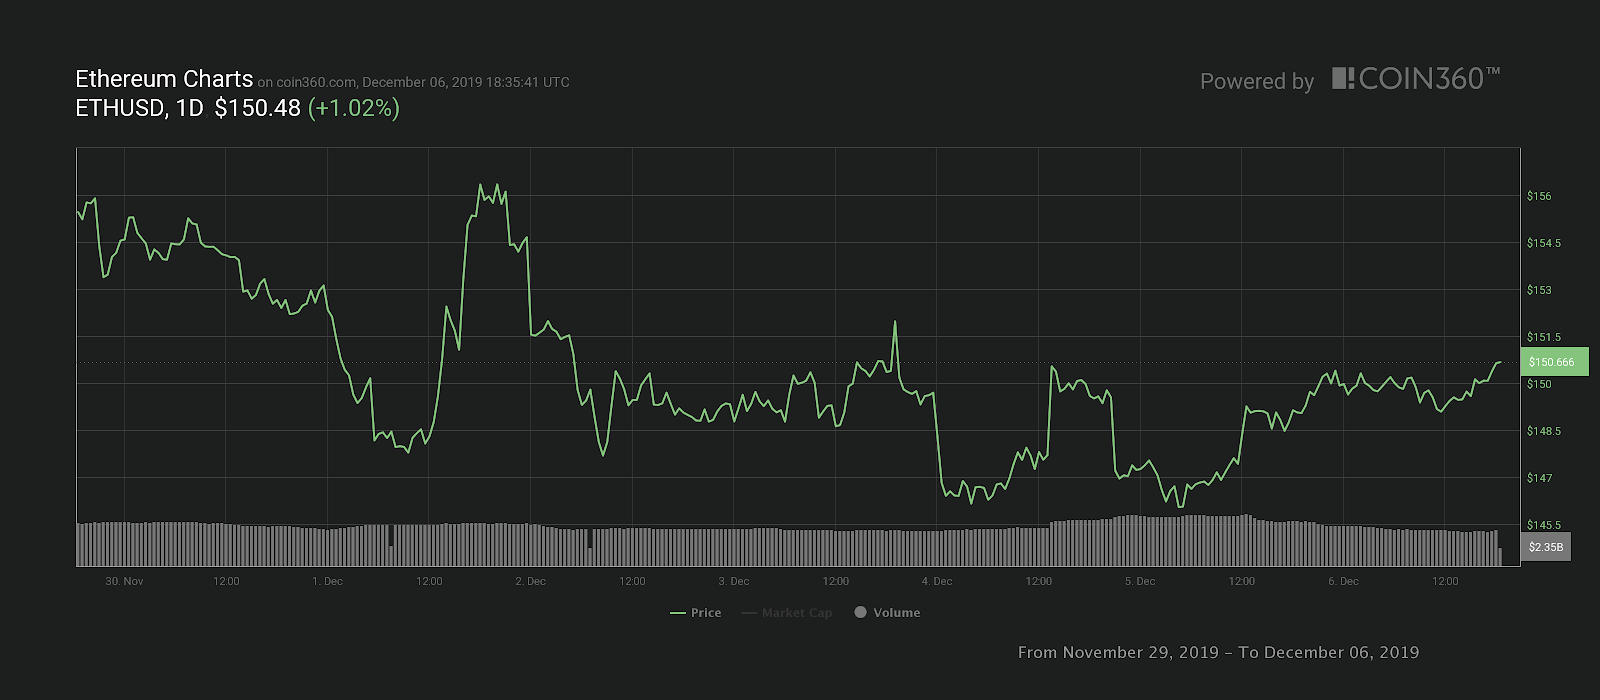Click the $150 axis label
This screenshot has width=1600, height=700.
click(x=1539, y=384)
